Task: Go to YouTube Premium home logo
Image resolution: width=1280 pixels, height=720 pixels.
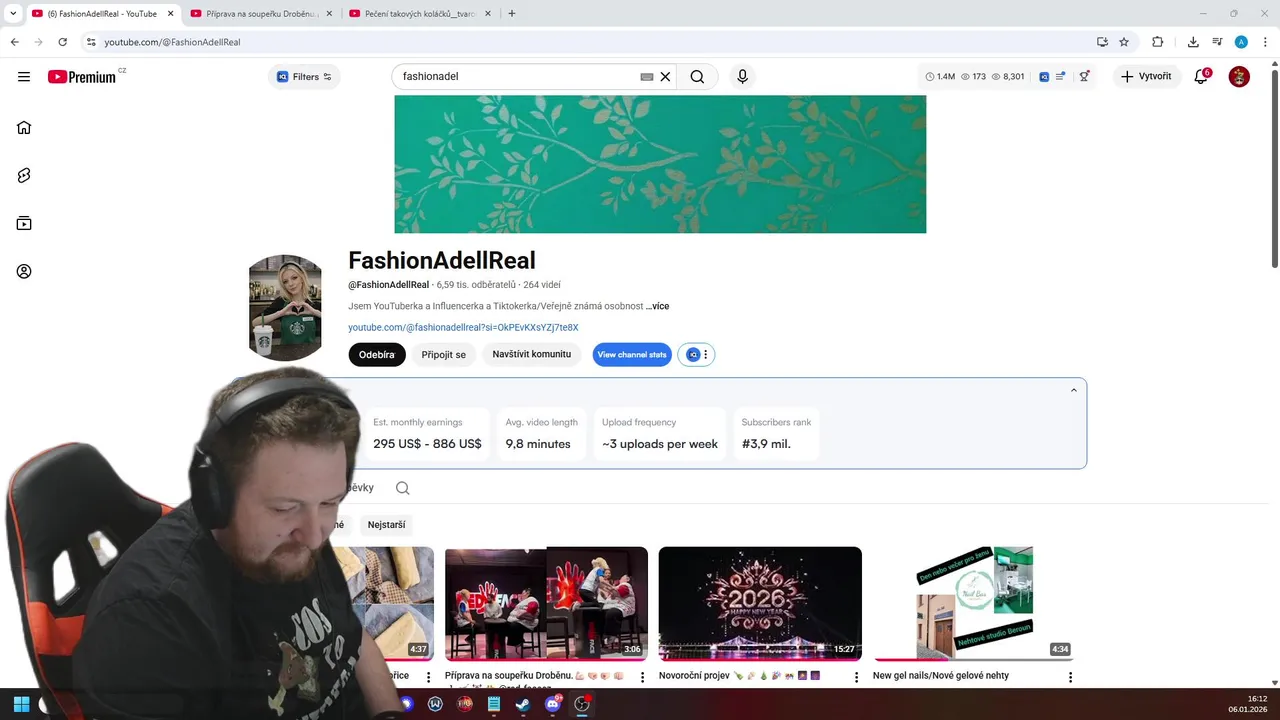Action: coord(82,77)
